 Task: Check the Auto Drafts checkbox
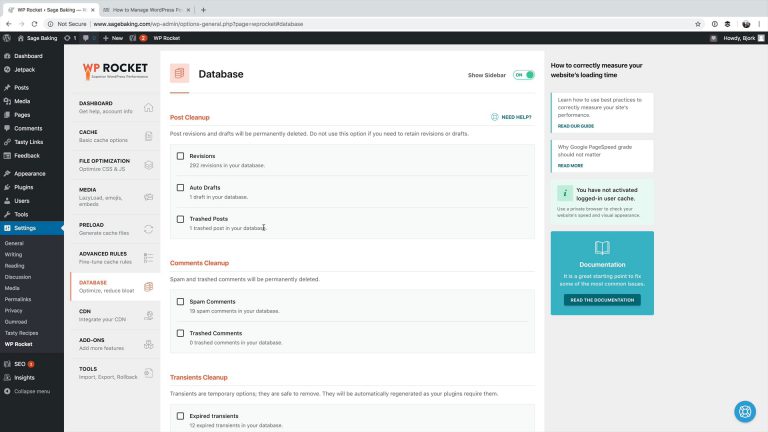(x=180, y=188)
